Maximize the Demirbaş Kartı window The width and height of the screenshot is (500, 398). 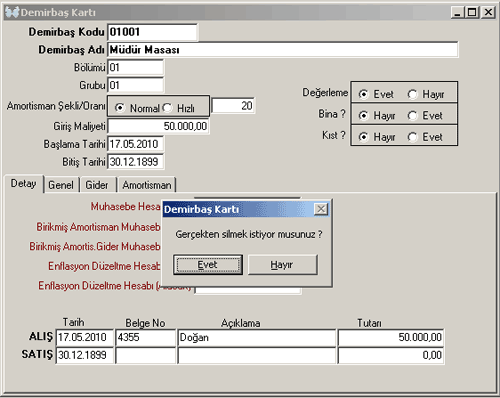(x=472, y=12)
